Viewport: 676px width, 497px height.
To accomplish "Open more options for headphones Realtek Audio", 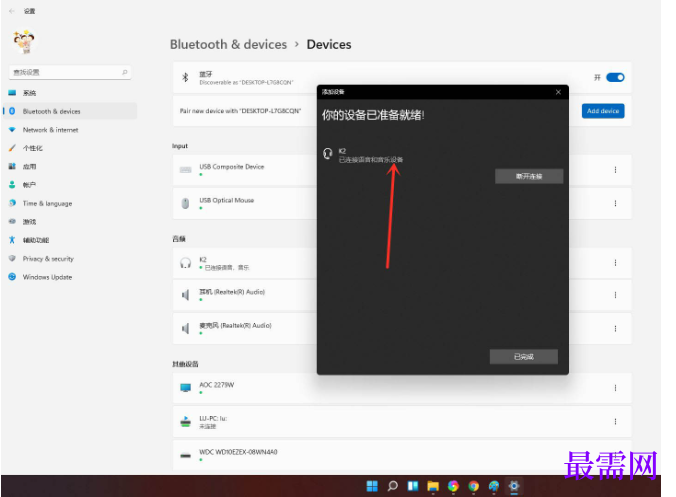I will coord(615,295).
